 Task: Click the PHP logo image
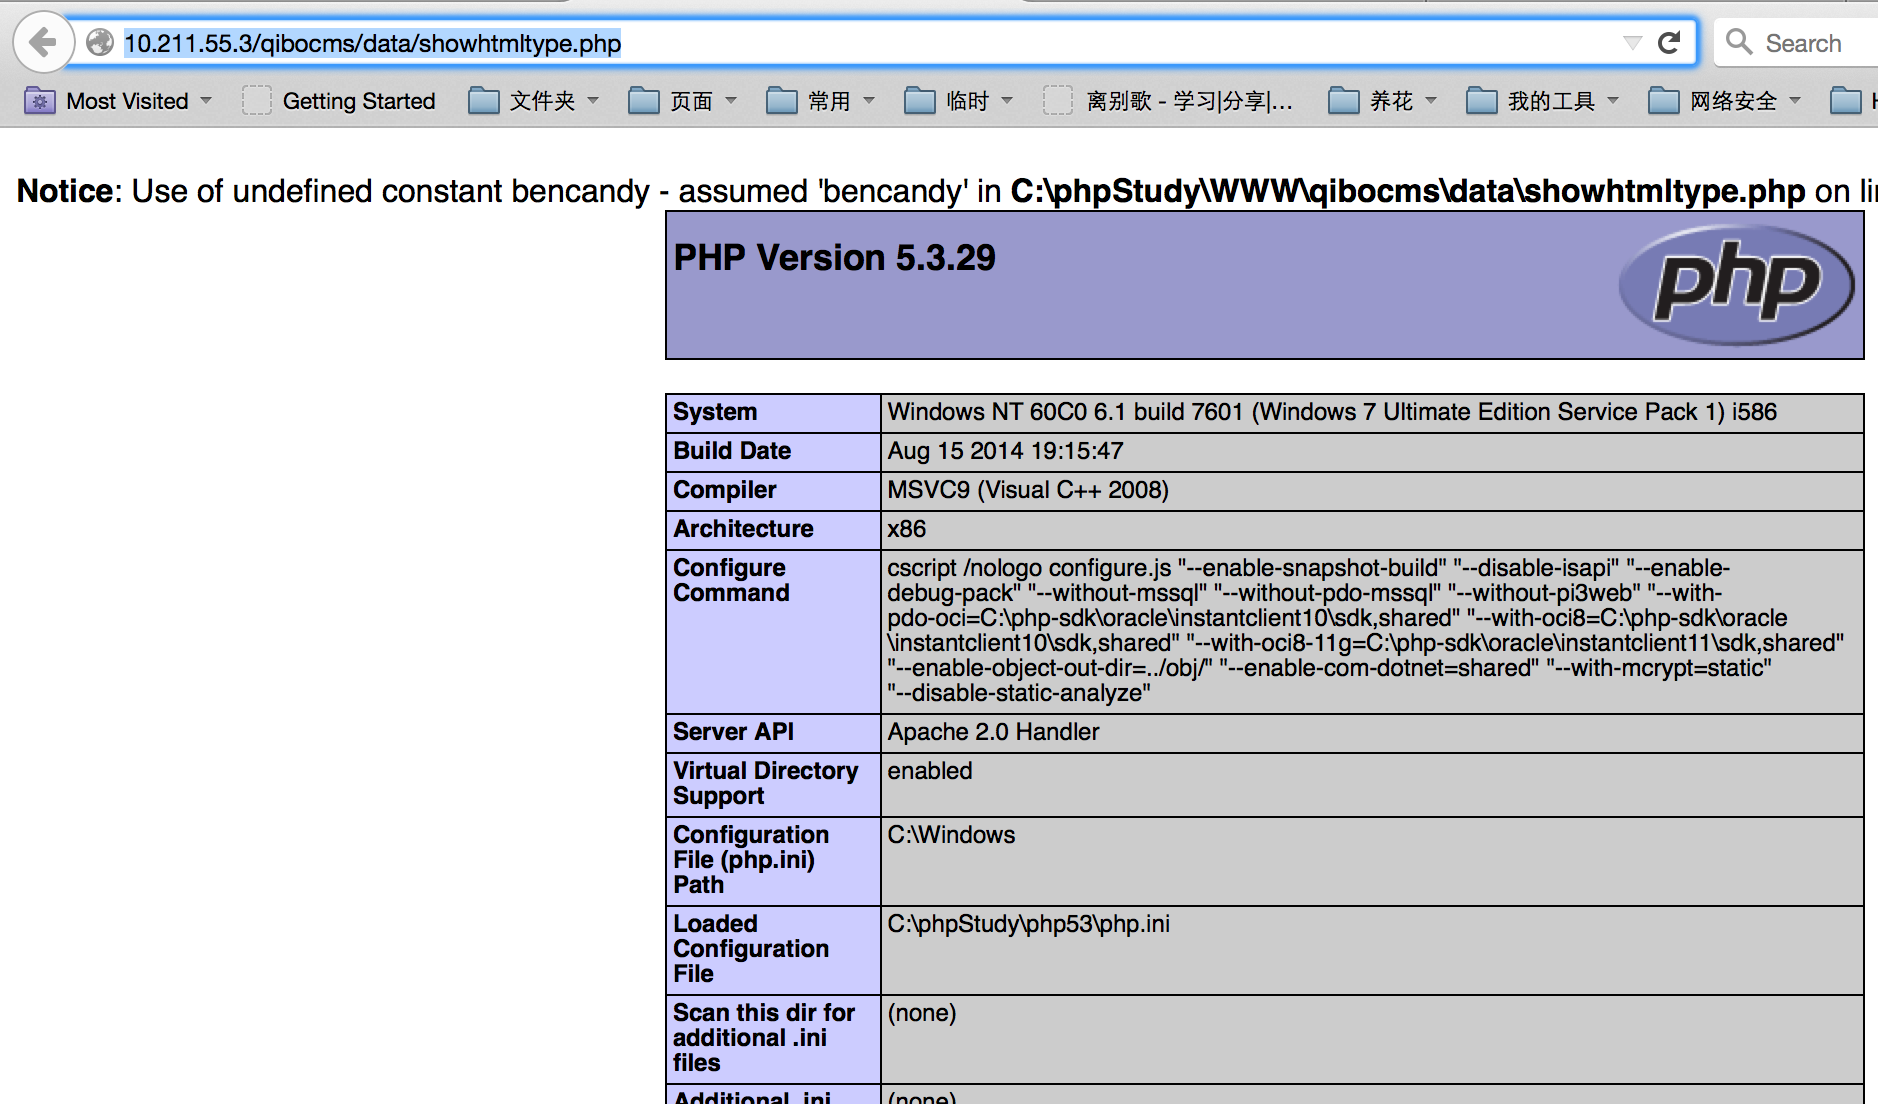point(1736,285)
